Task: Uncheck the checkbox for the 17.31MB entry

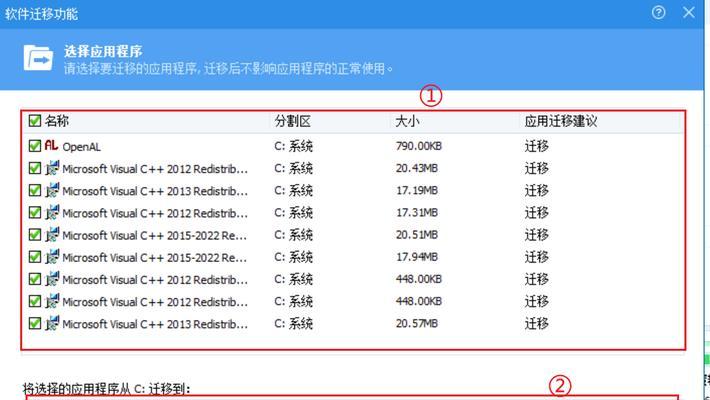Action: [x=35, y=212]
